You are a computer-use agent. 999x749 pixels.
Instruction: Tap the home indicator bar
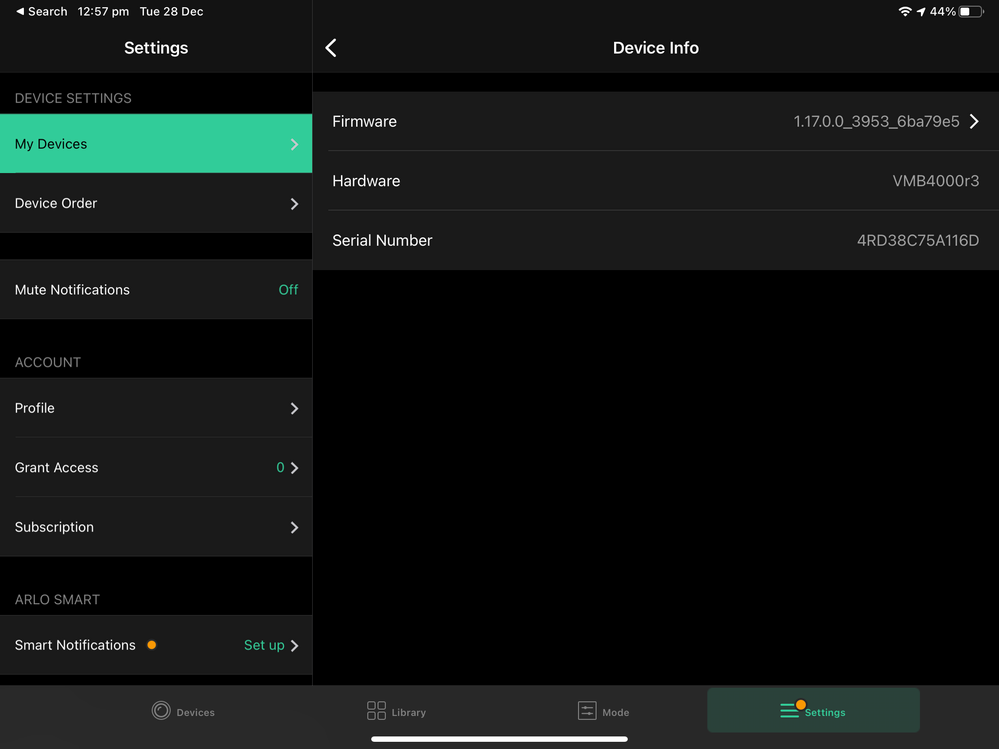pyautogui.click(x=500, y=739)
